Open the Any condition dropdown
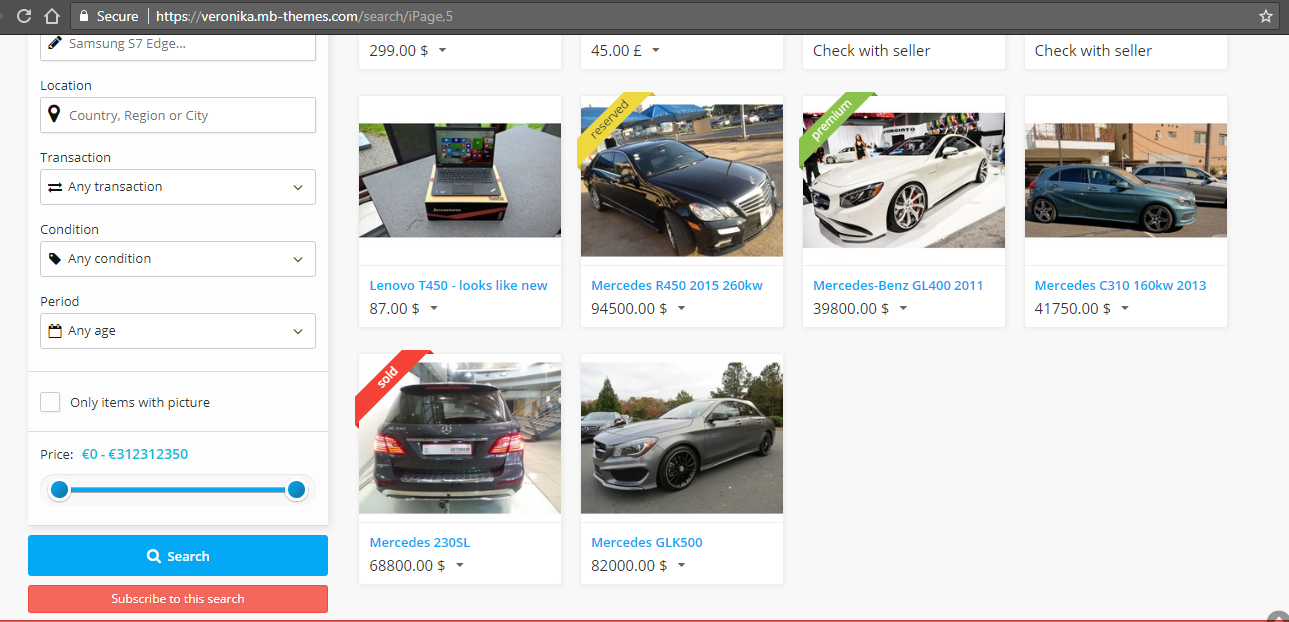The width and height of the screenshot is (1289, 622). [178, 259]
